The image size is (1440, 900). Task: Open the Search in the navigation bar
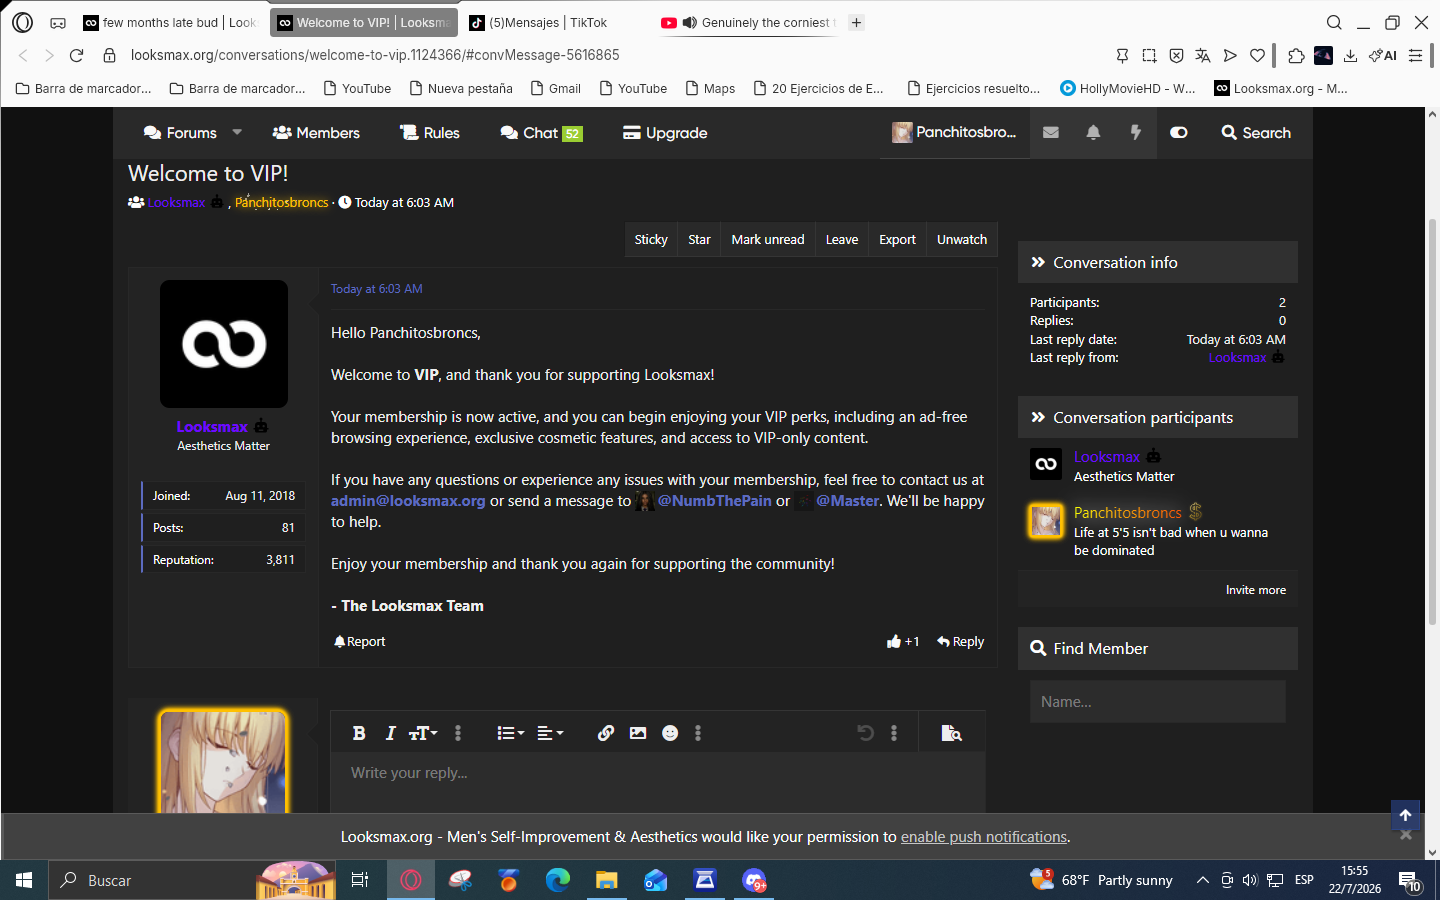[x=1256, y=132]
